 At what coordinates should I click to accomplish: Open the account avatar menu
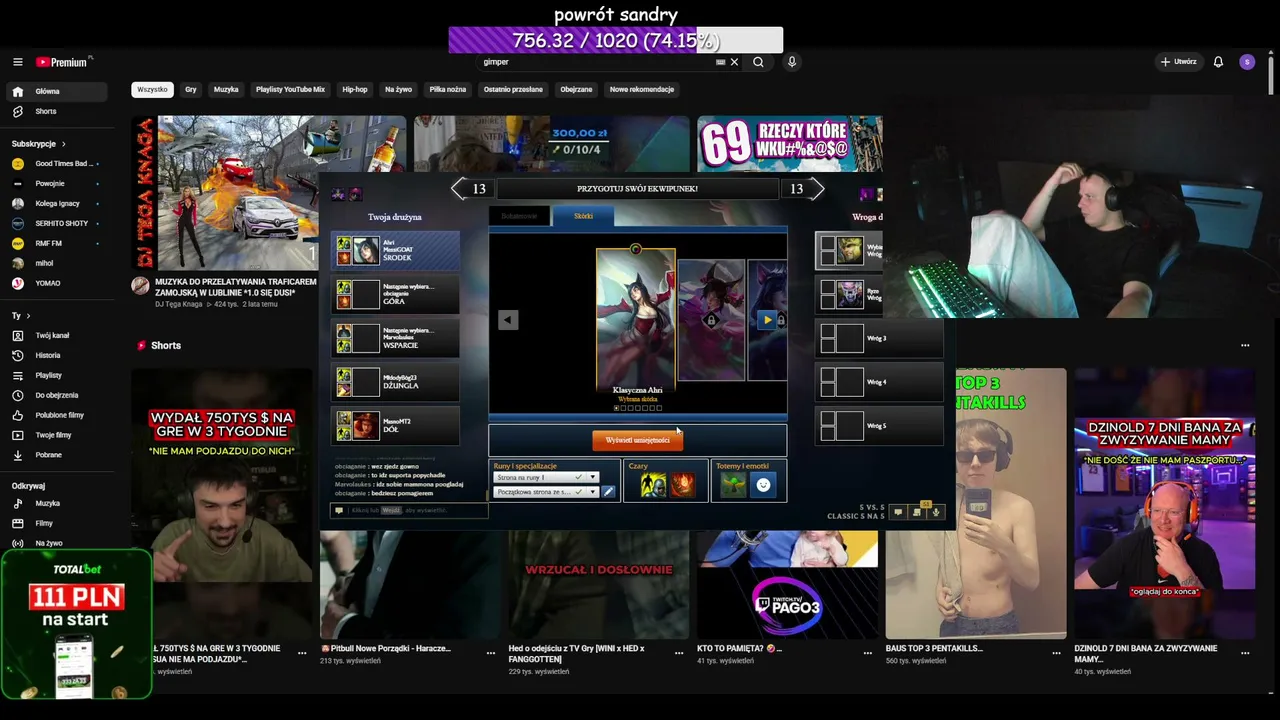coord(1247,62)
